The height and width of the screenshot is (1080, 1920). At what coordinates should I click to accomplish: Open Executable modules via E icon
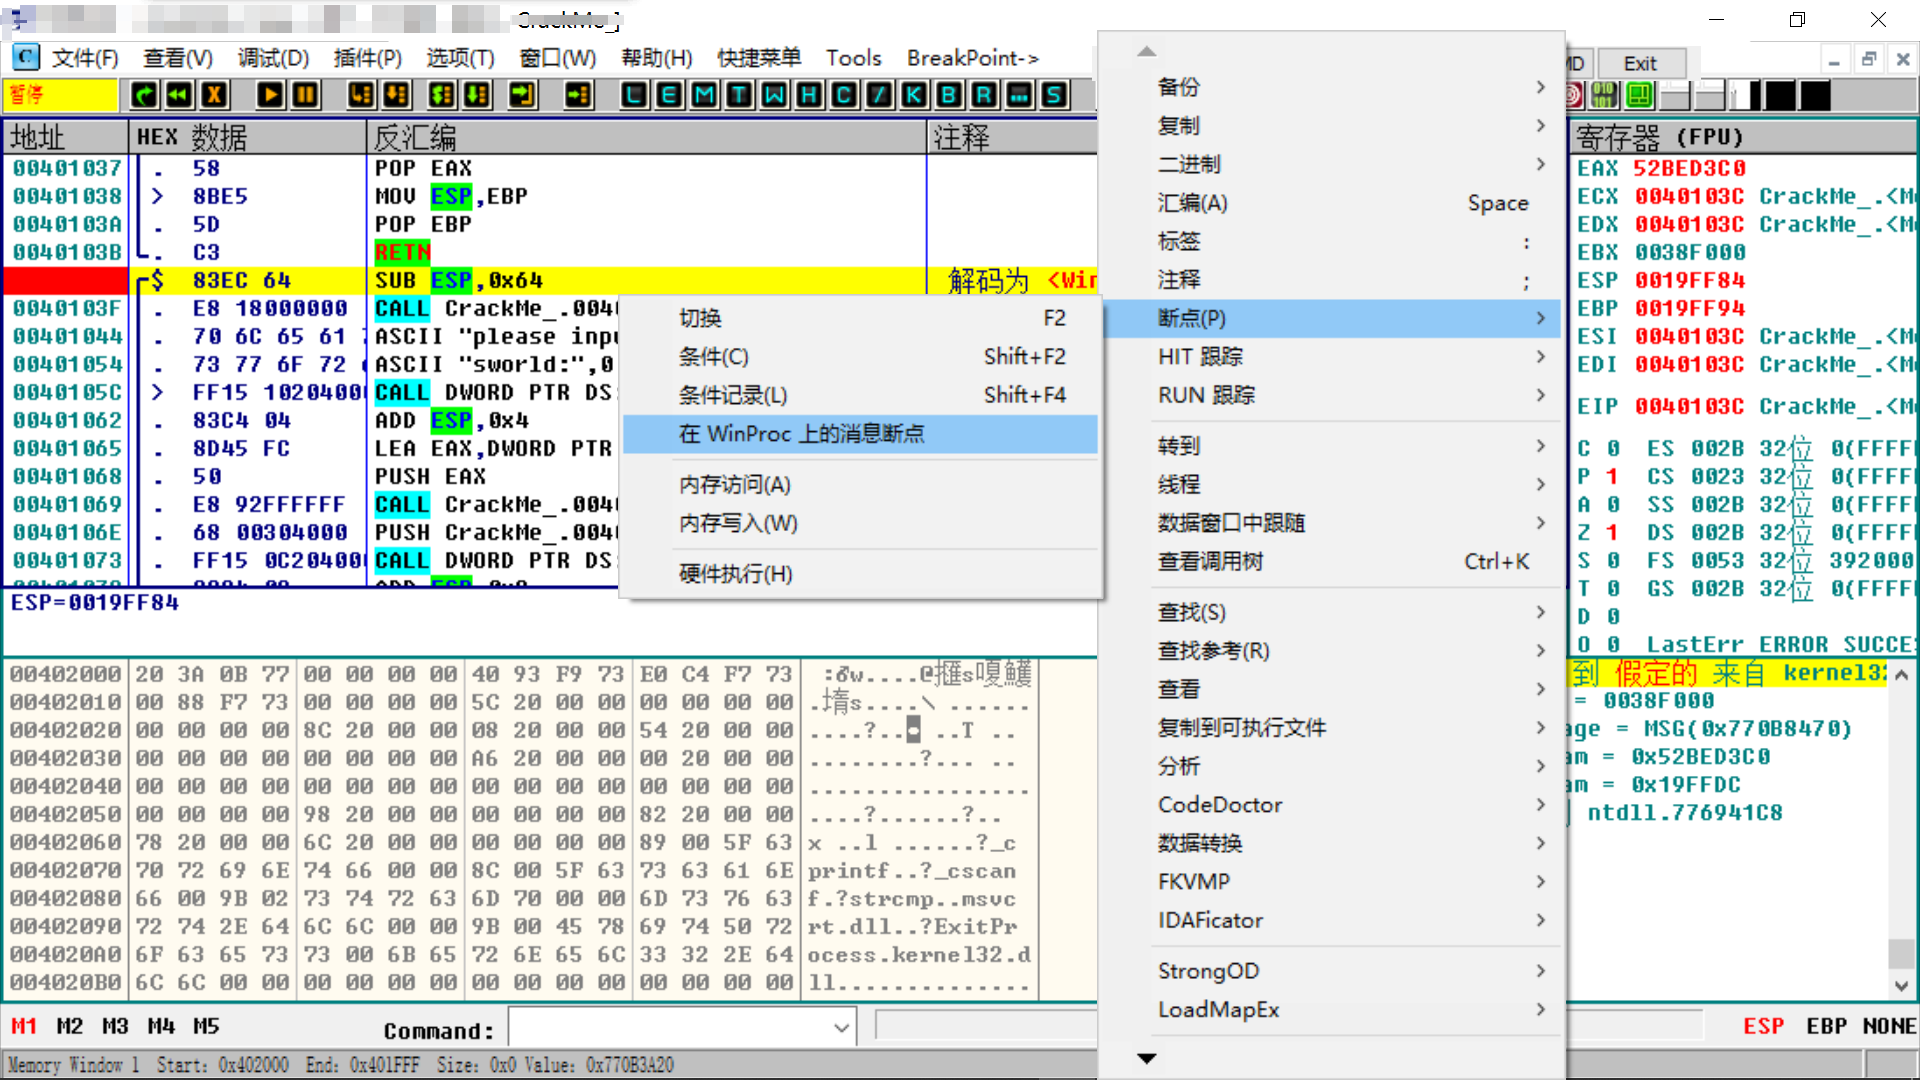669,95
